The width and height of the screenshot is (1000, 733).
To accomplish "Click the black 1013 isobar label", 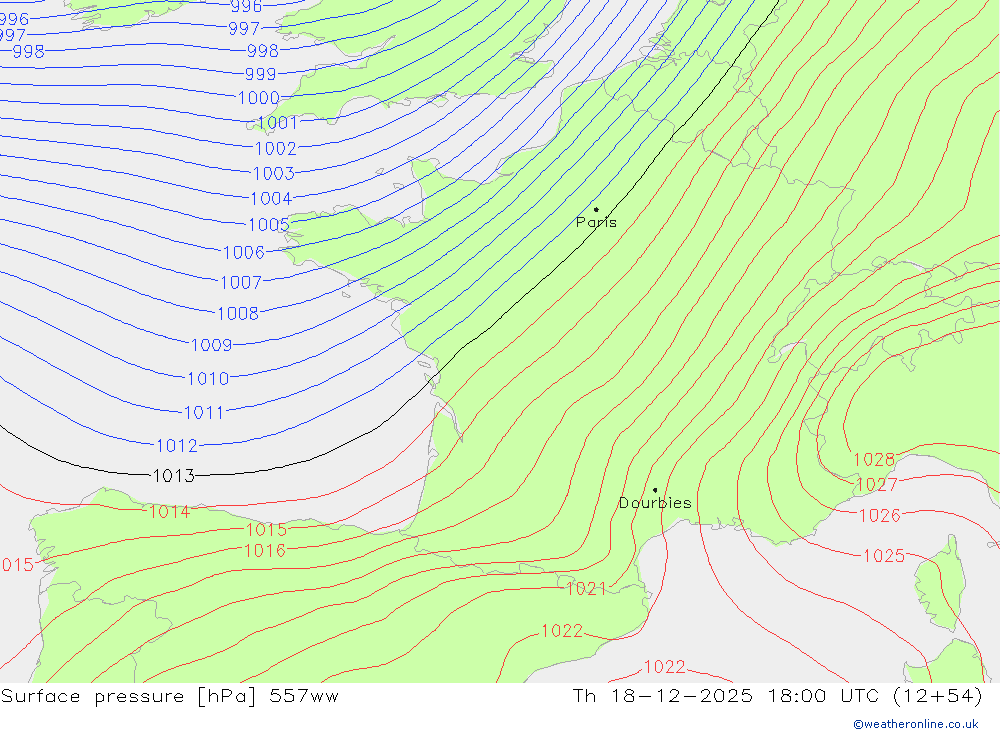I will pyautogui.click(x=174, y=476).
